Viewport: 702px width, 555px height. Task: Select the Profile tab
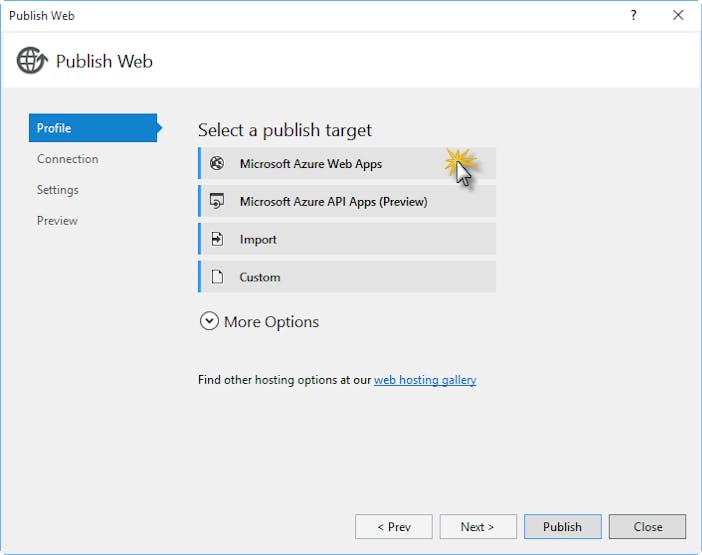pos(93,128)
